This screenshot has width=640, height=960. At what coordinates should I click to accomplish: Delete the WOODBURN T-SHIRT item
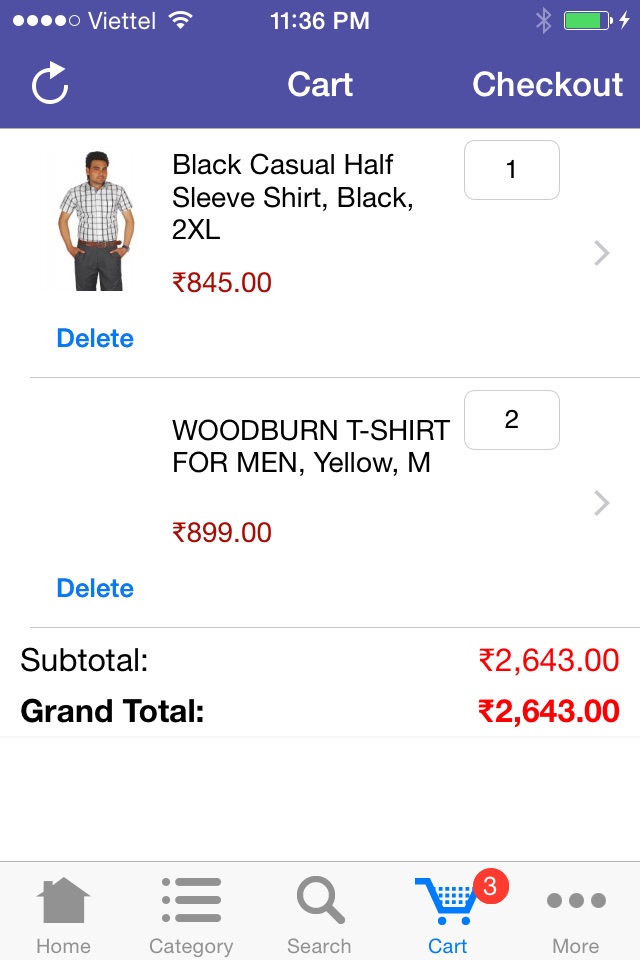[95, 588]
